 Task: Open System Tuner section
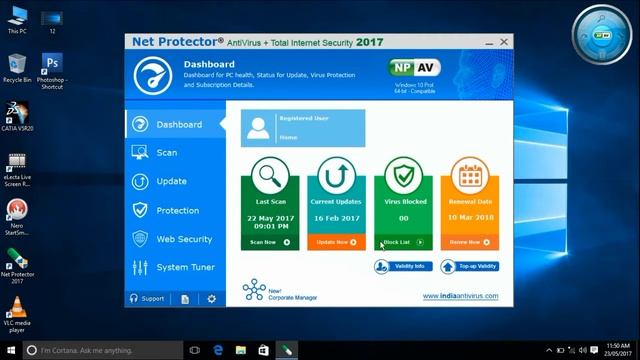tap(175, 267)
